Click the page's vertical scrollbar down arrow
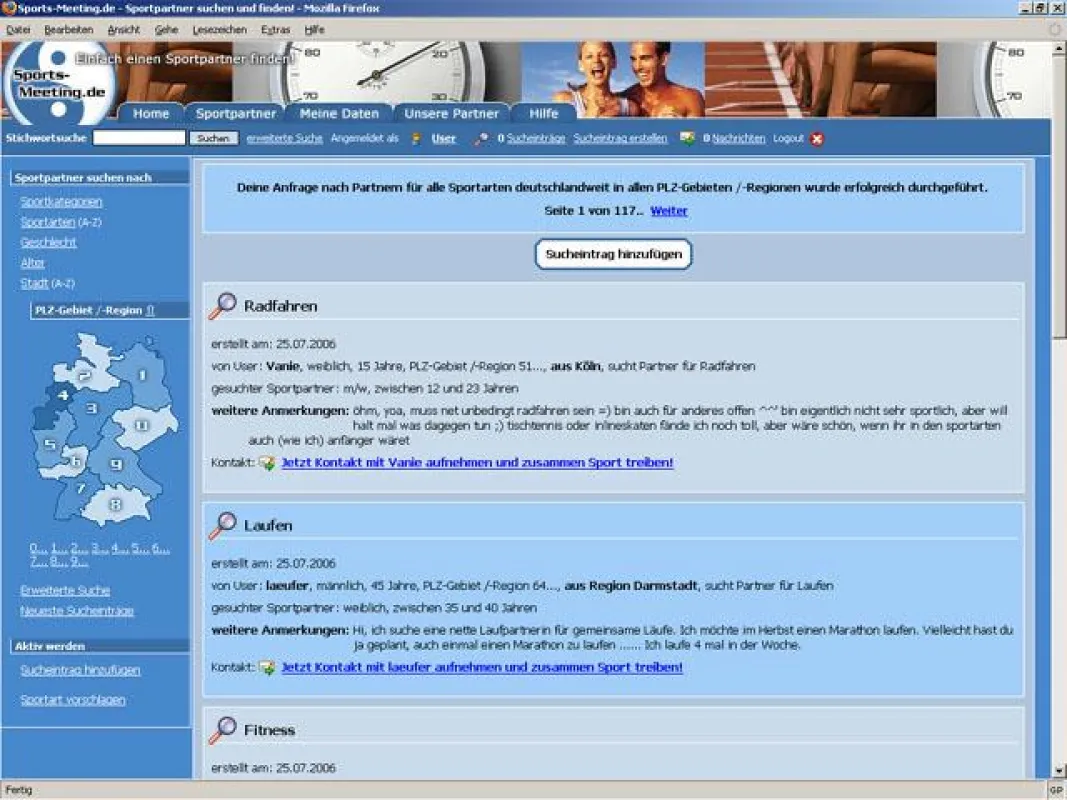This screenshot has width=1067, height=800. (x=1059, y=771)
